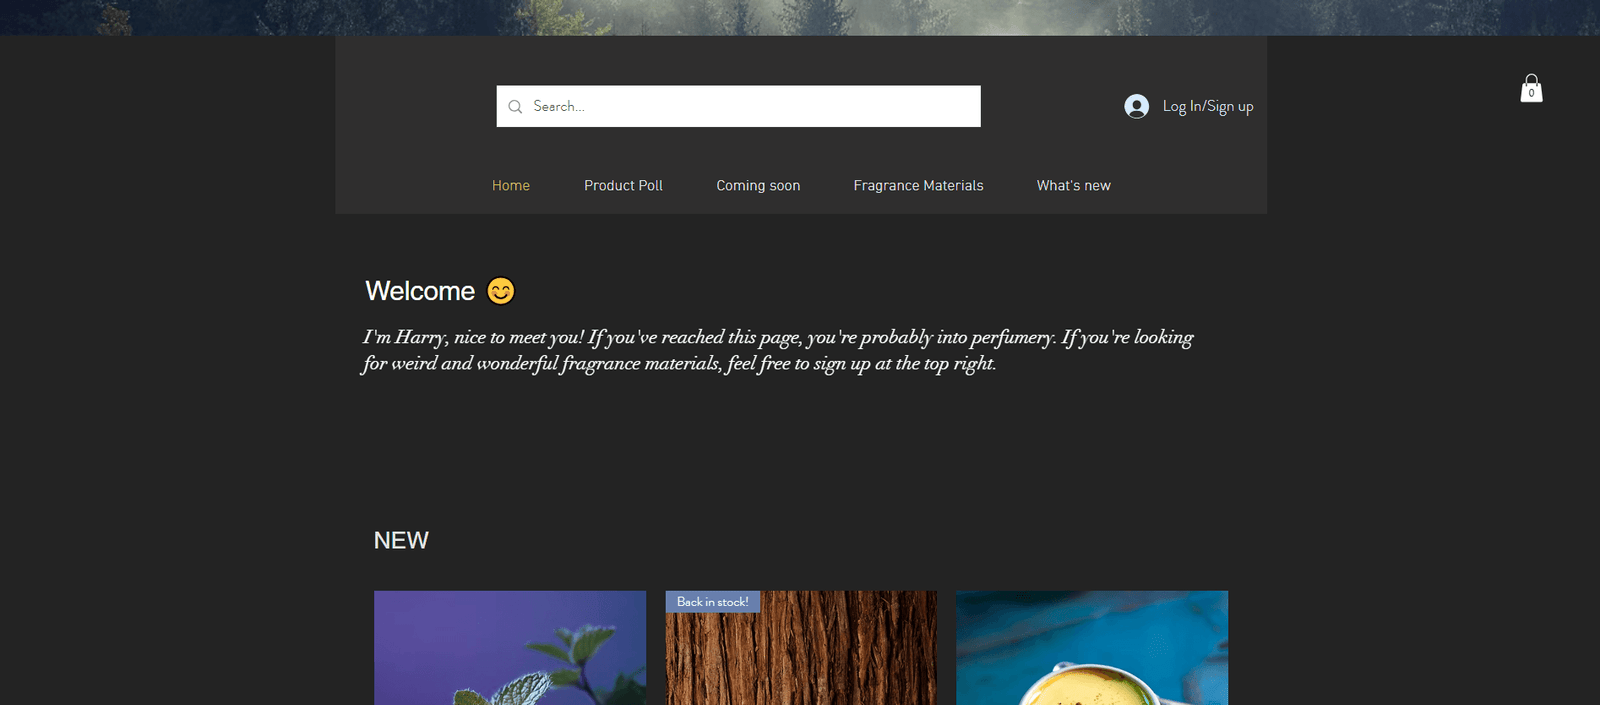1600x705 pixels.
Task: Click the smiling emoji beside Welcome
Action: point(501,291)
